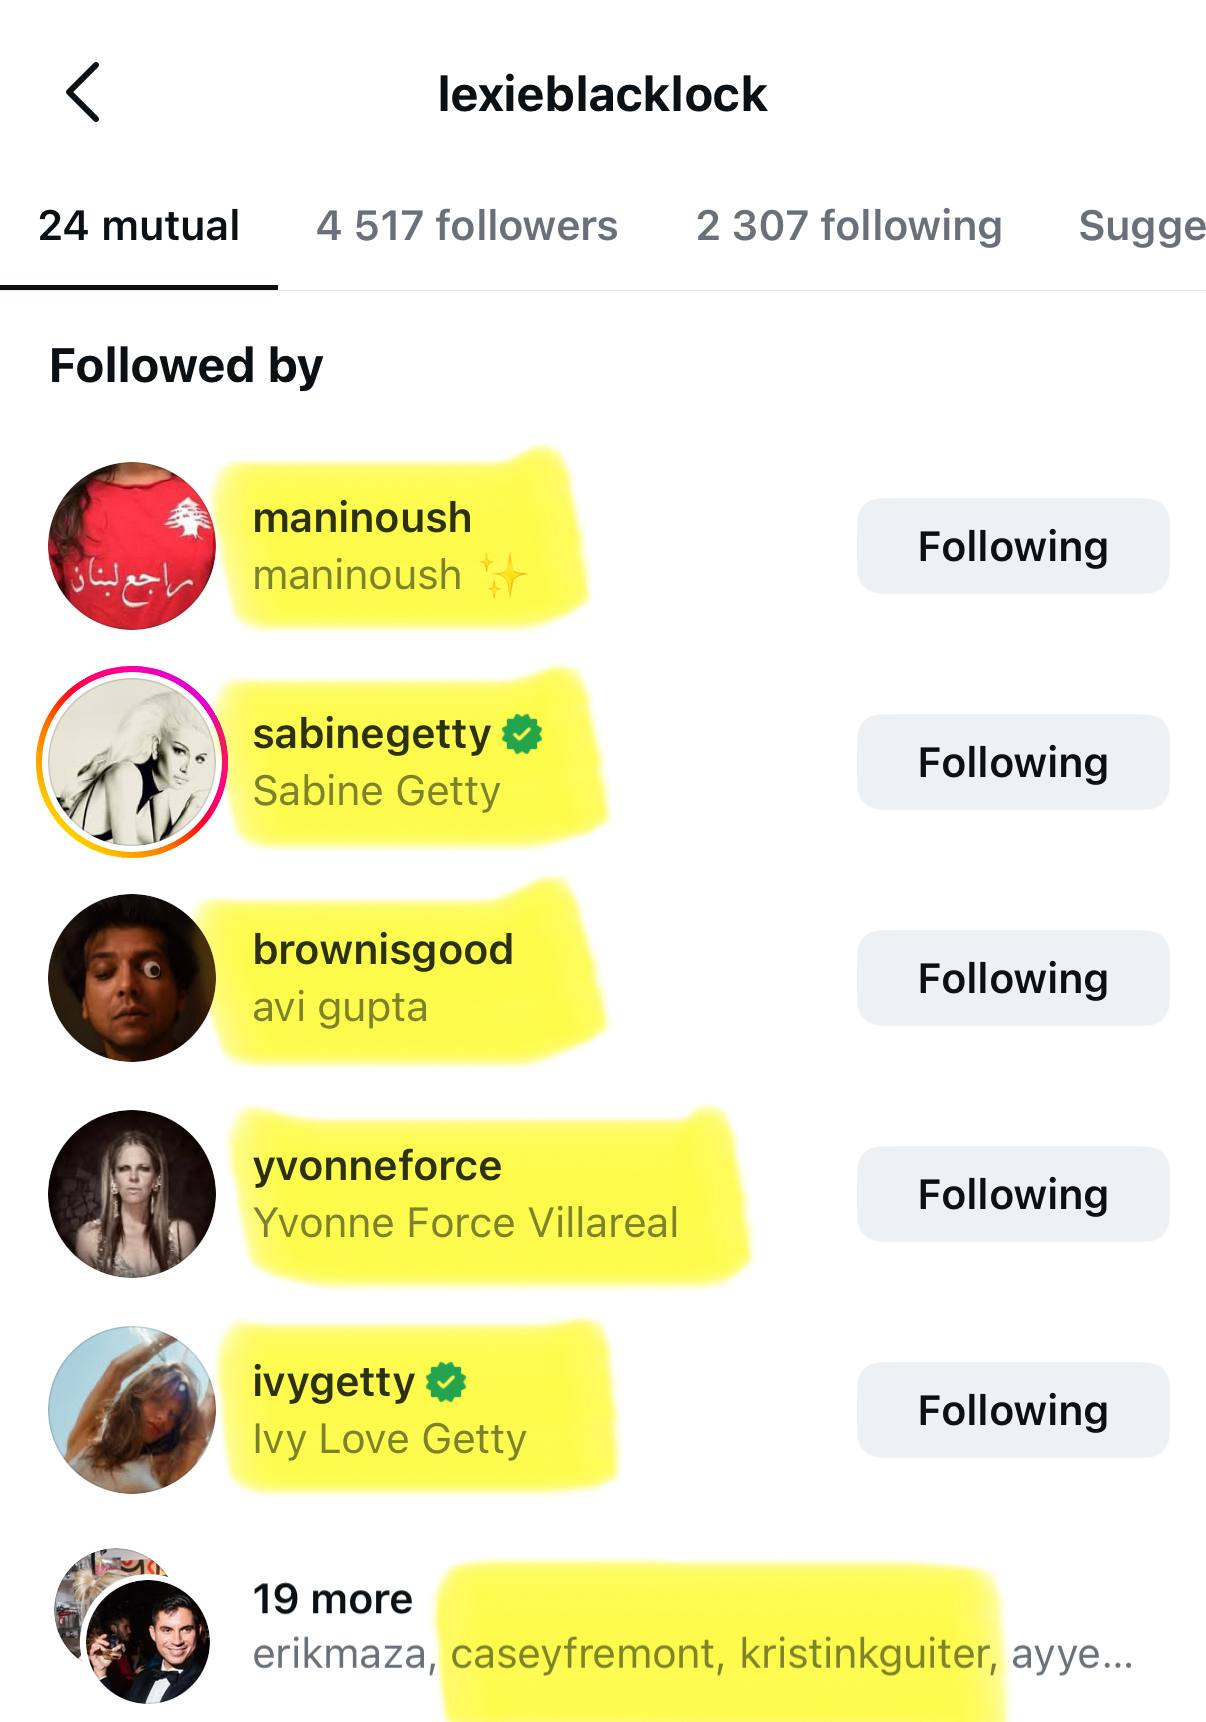Open ivygetty's profile picture
This screenshot has width=1206, height=1722.
click(132, 1410)
